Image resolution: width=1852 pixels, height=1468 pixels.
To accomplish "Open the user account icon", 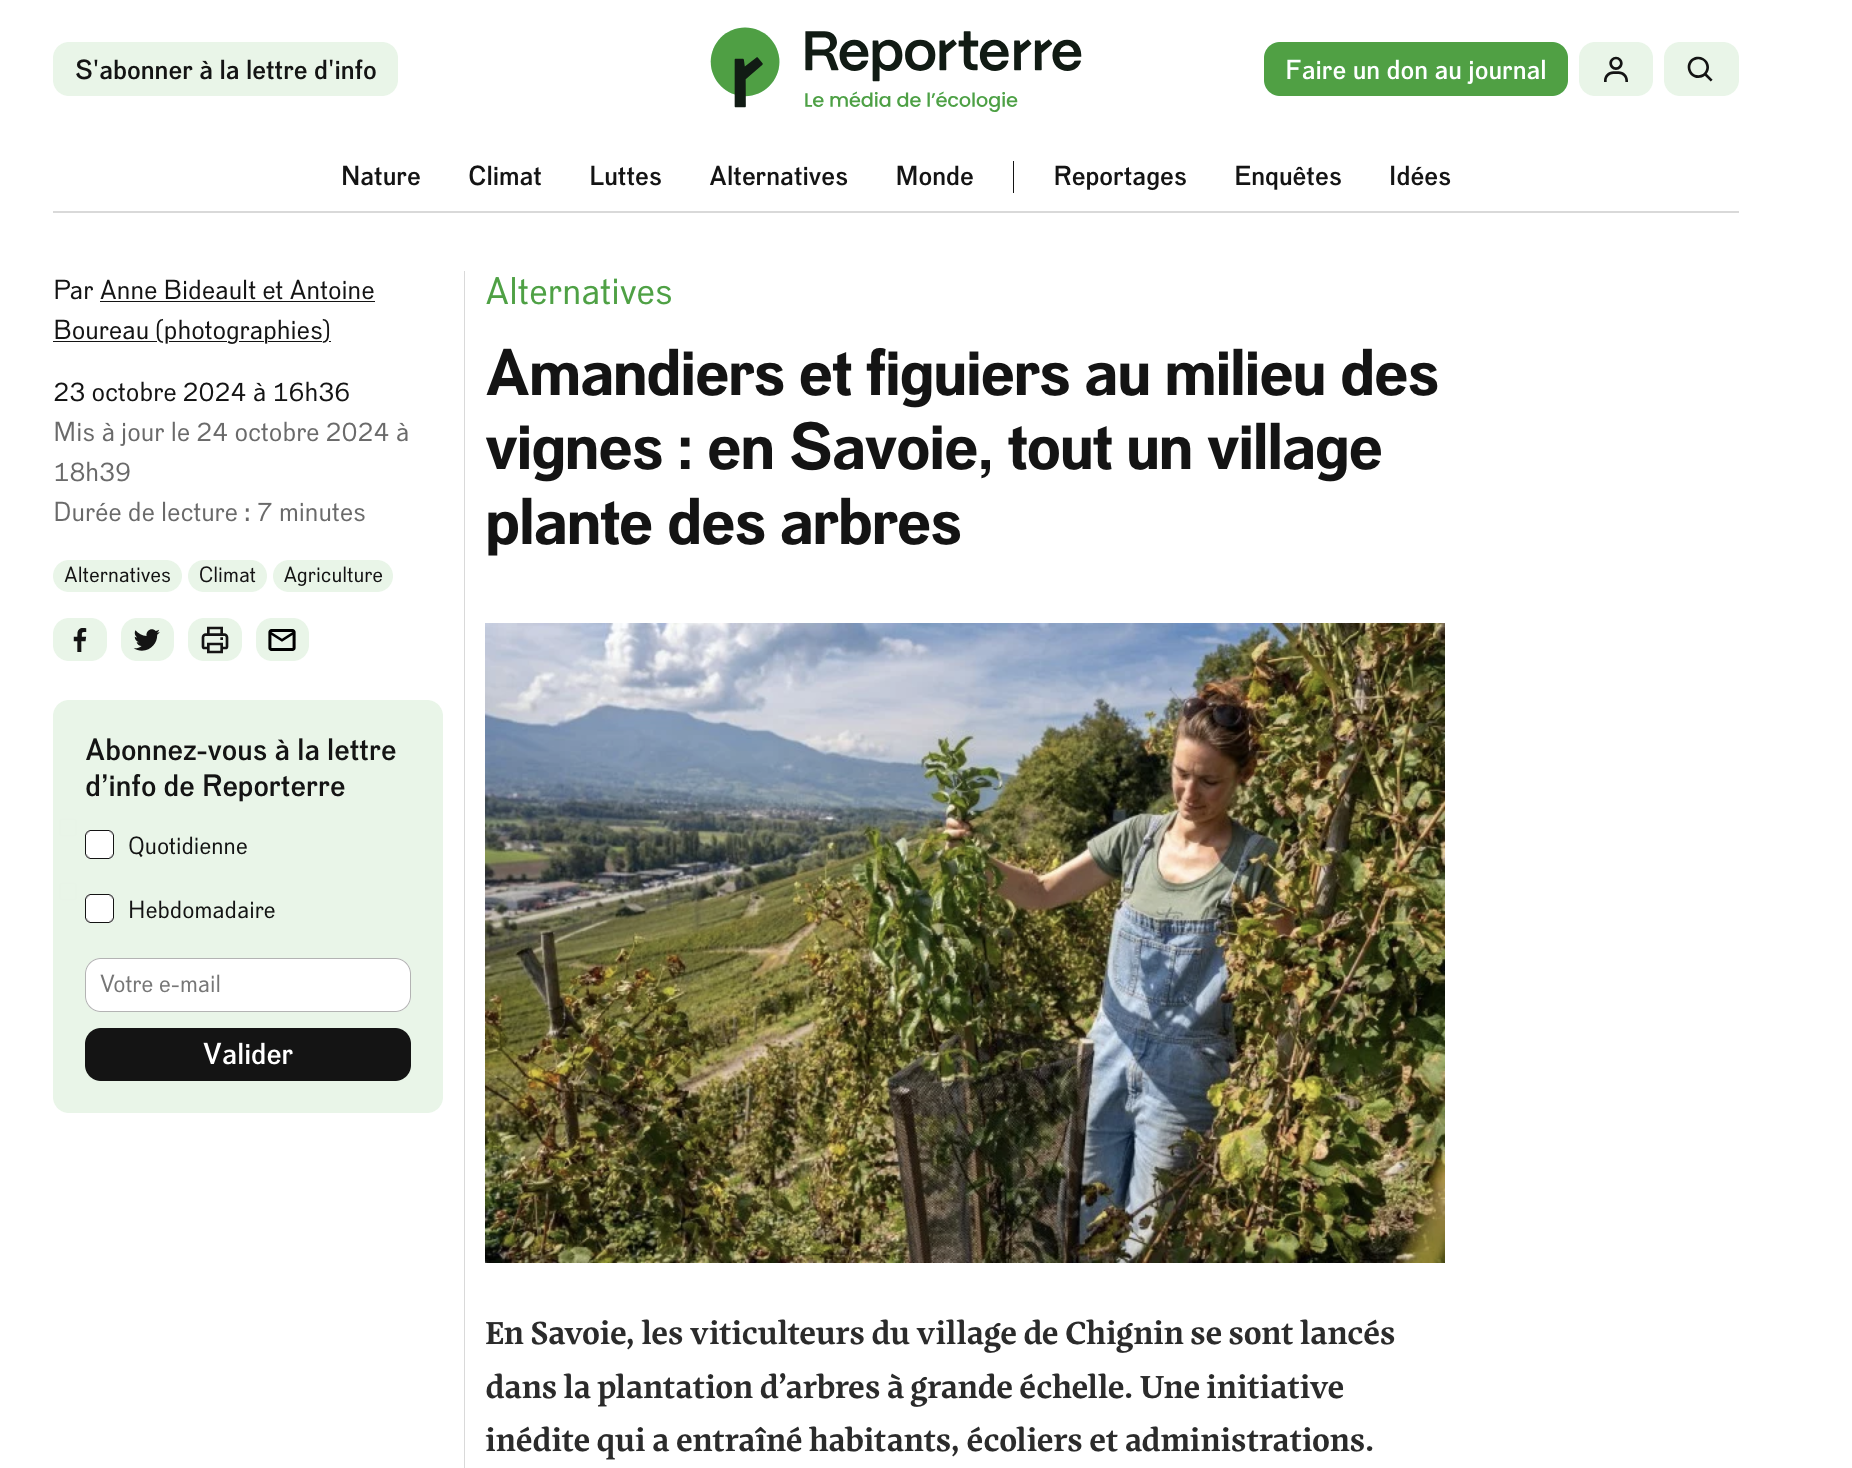I will [1616, 69].
